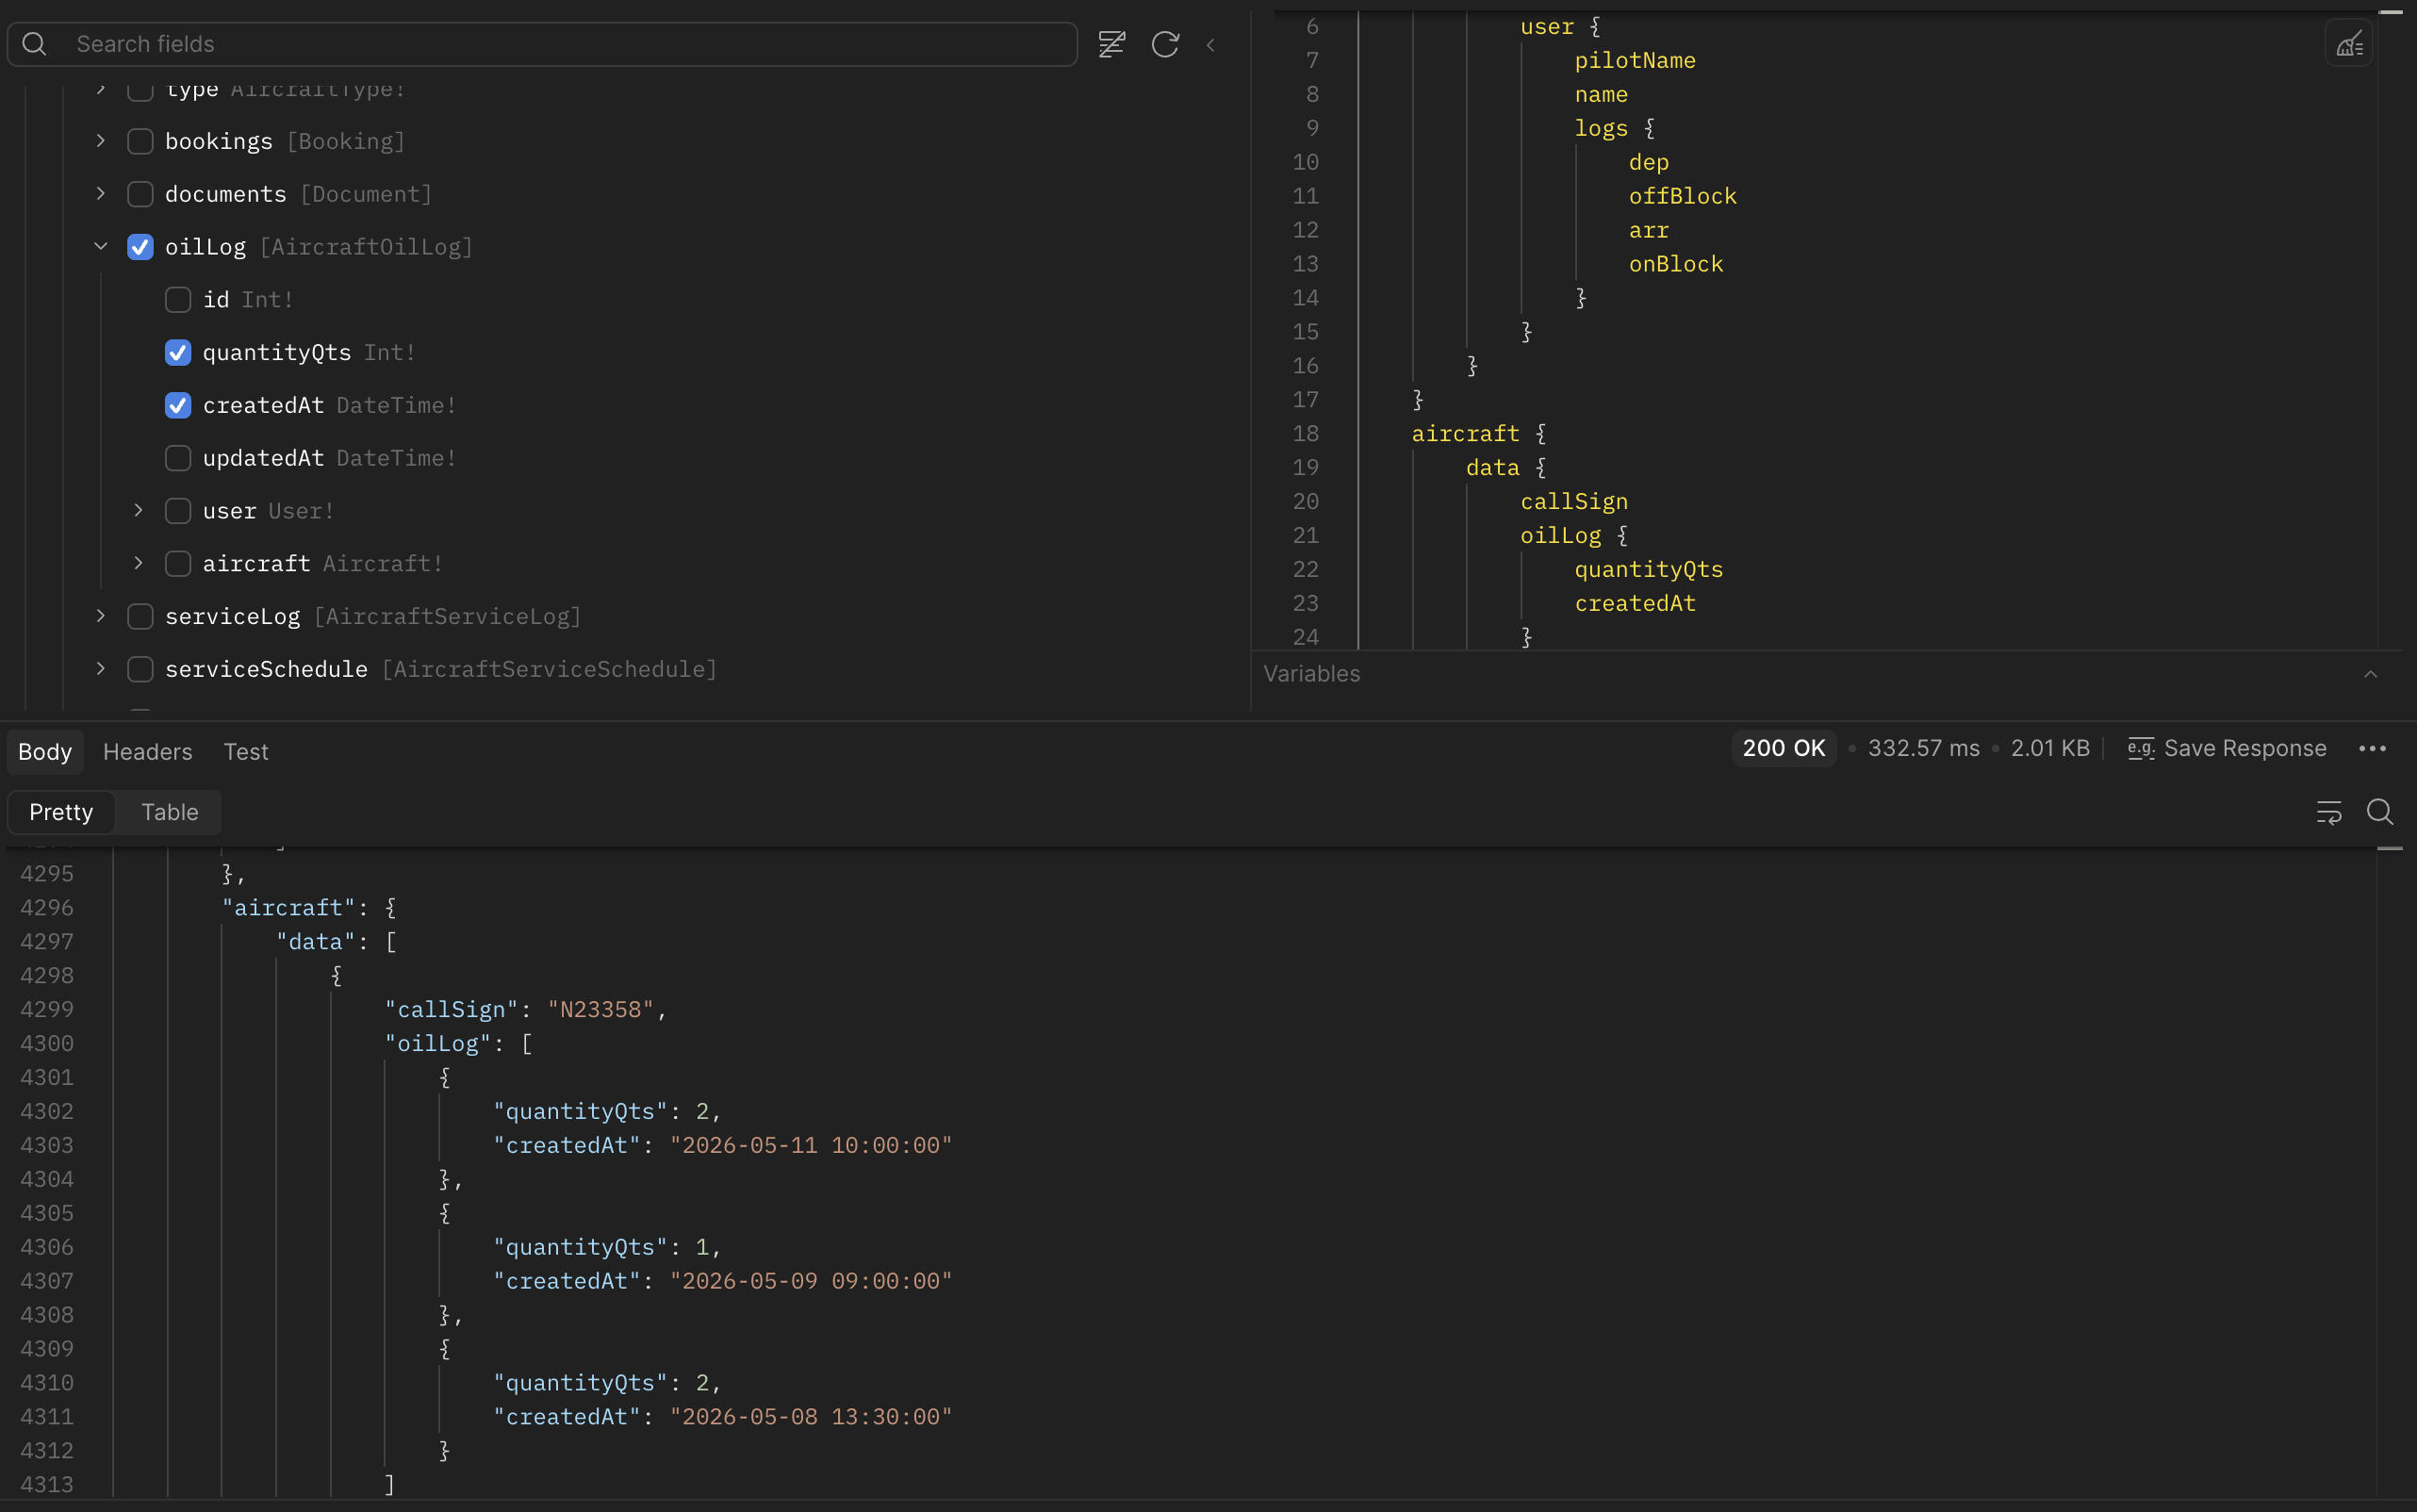The height and width of the screenshot is (1512, 2417).
Task: Click the Save Response button
Action: coord(2227,748)
